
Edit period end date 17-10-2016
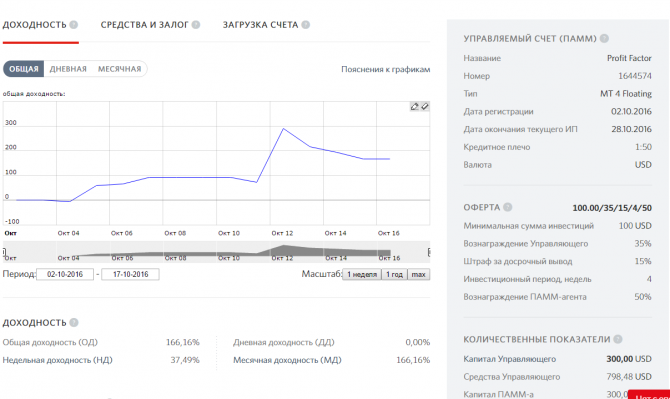[130, 274]
